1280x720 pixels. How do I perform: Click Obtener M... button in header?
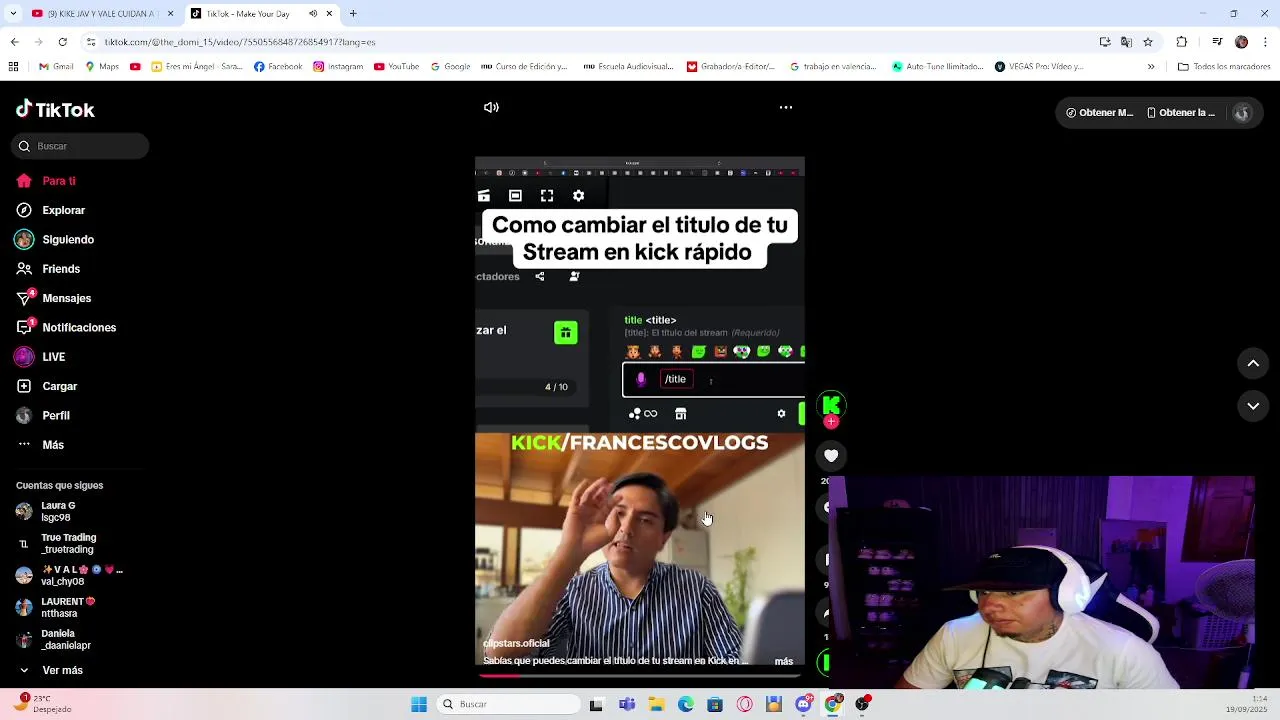pyautogui.click(x=1099, y=113)
